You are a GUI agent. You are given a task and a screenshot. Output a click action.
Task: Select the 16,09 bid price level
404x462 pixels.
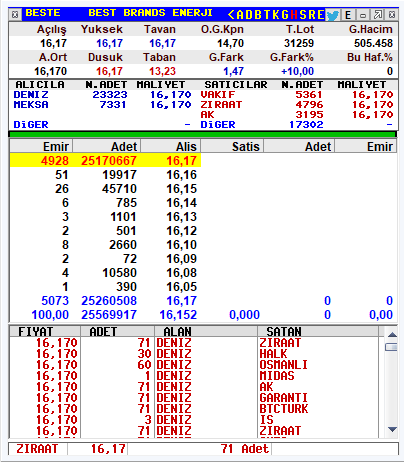(x=182, y=259)
